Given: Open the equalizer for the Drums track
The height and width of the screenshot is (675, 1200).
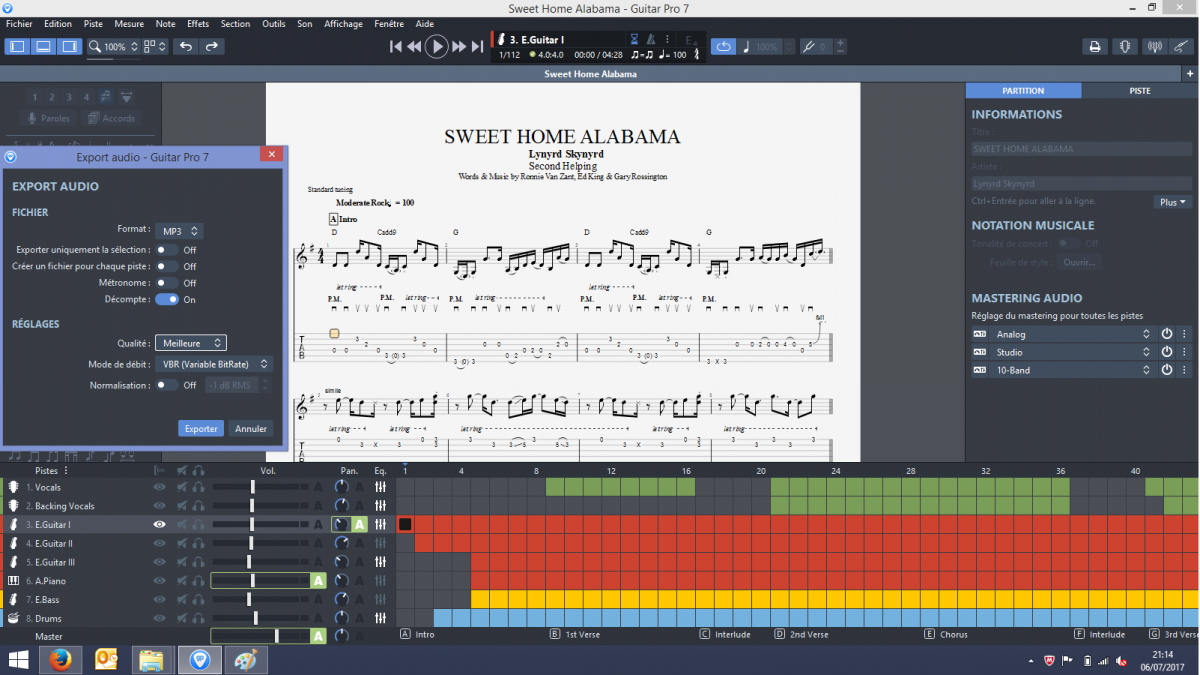Looking at the screenshot, I should tap(380, 618).
